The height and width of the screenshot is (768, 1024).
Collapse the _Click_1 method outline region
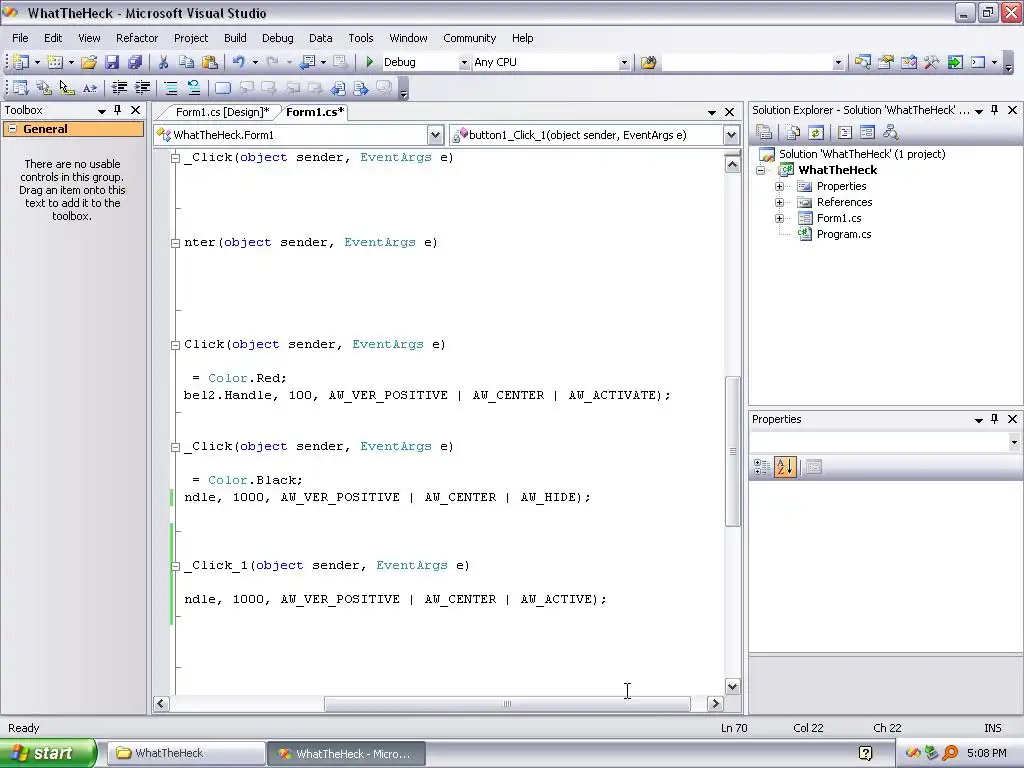click(175, 566)
